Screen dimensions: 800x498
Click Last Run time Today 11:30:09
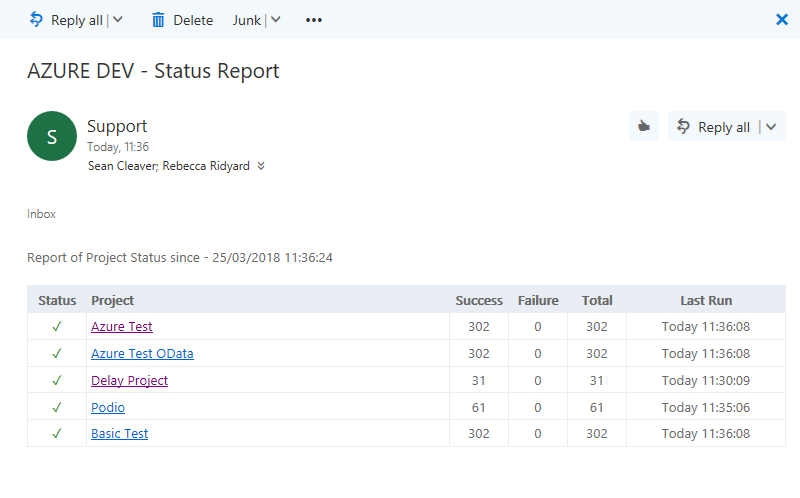tap(706, 381)
